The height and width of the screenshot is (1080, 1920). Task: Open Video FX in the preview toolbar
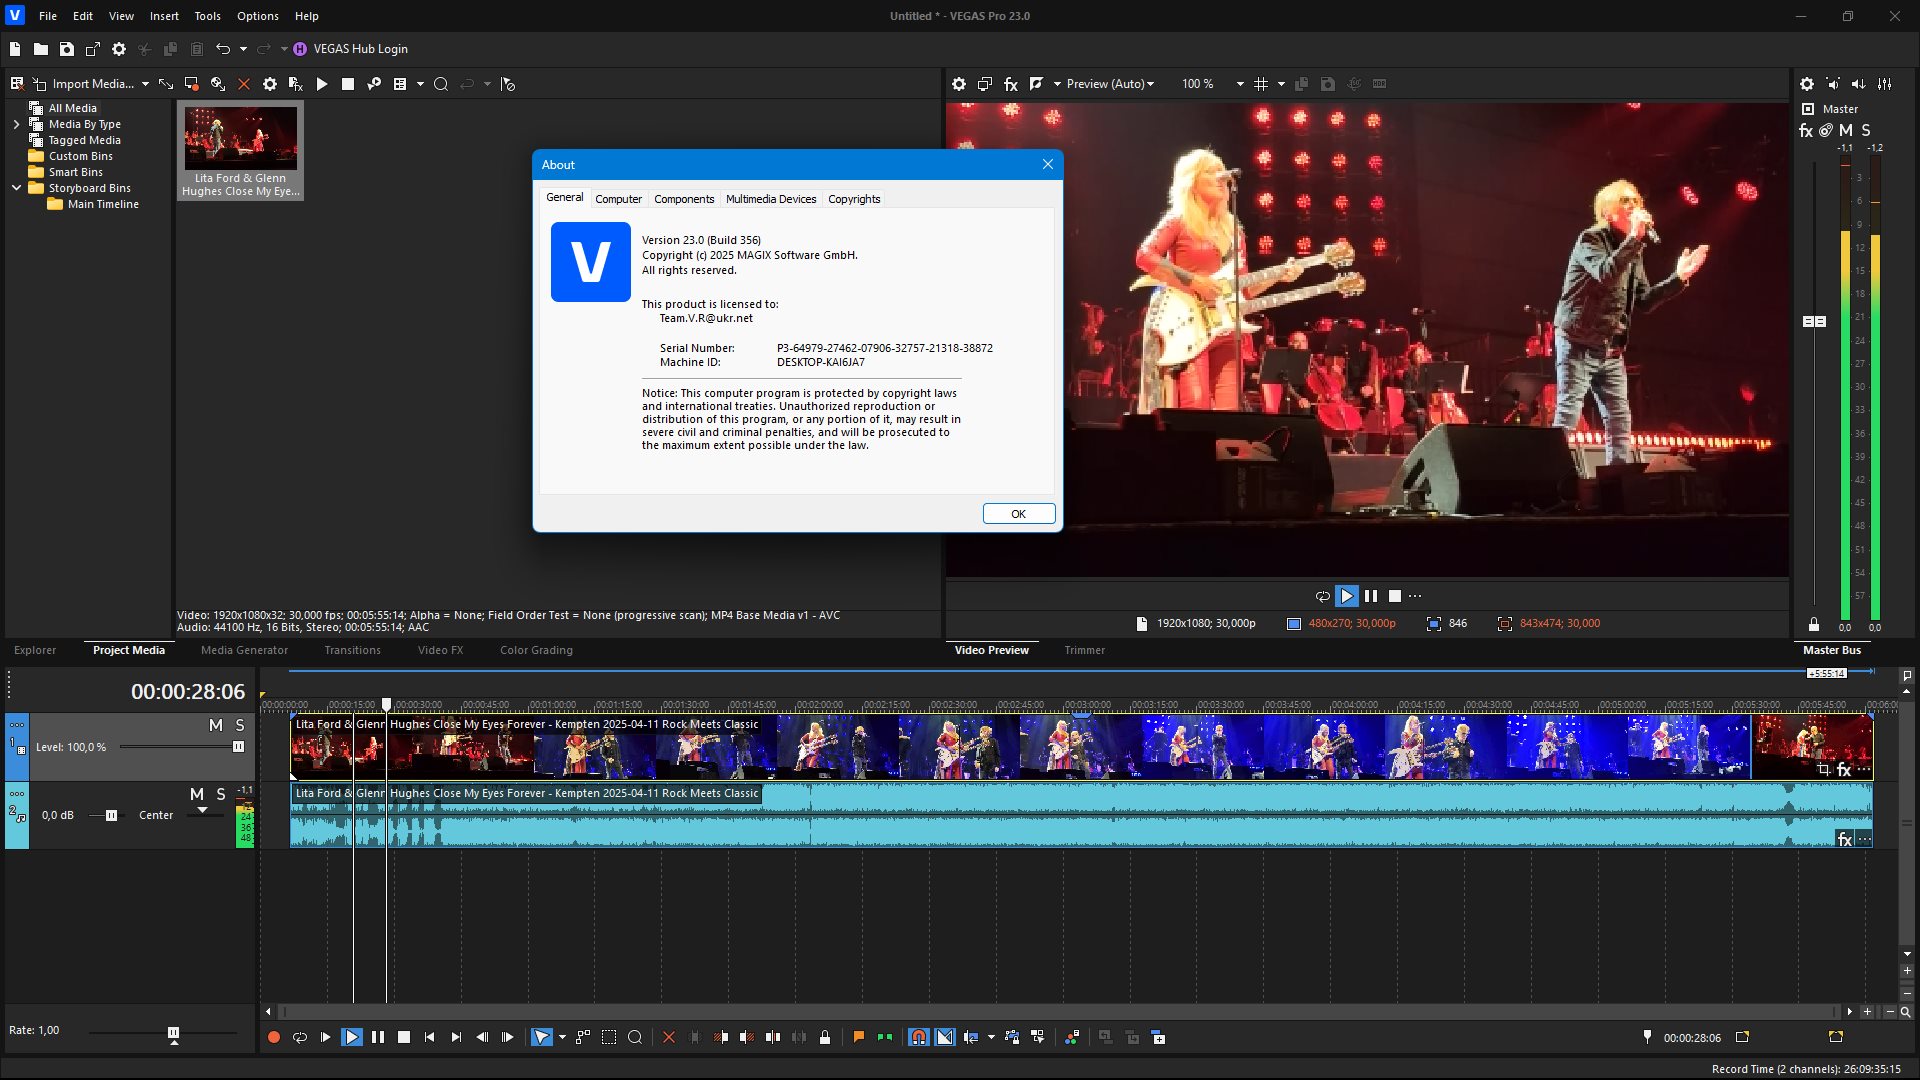[1011, 84]
